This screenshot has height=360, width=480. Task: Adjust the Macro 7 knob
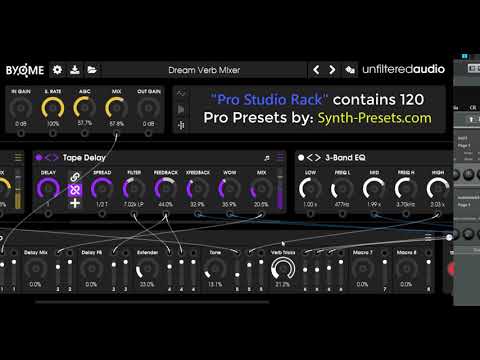362,269
